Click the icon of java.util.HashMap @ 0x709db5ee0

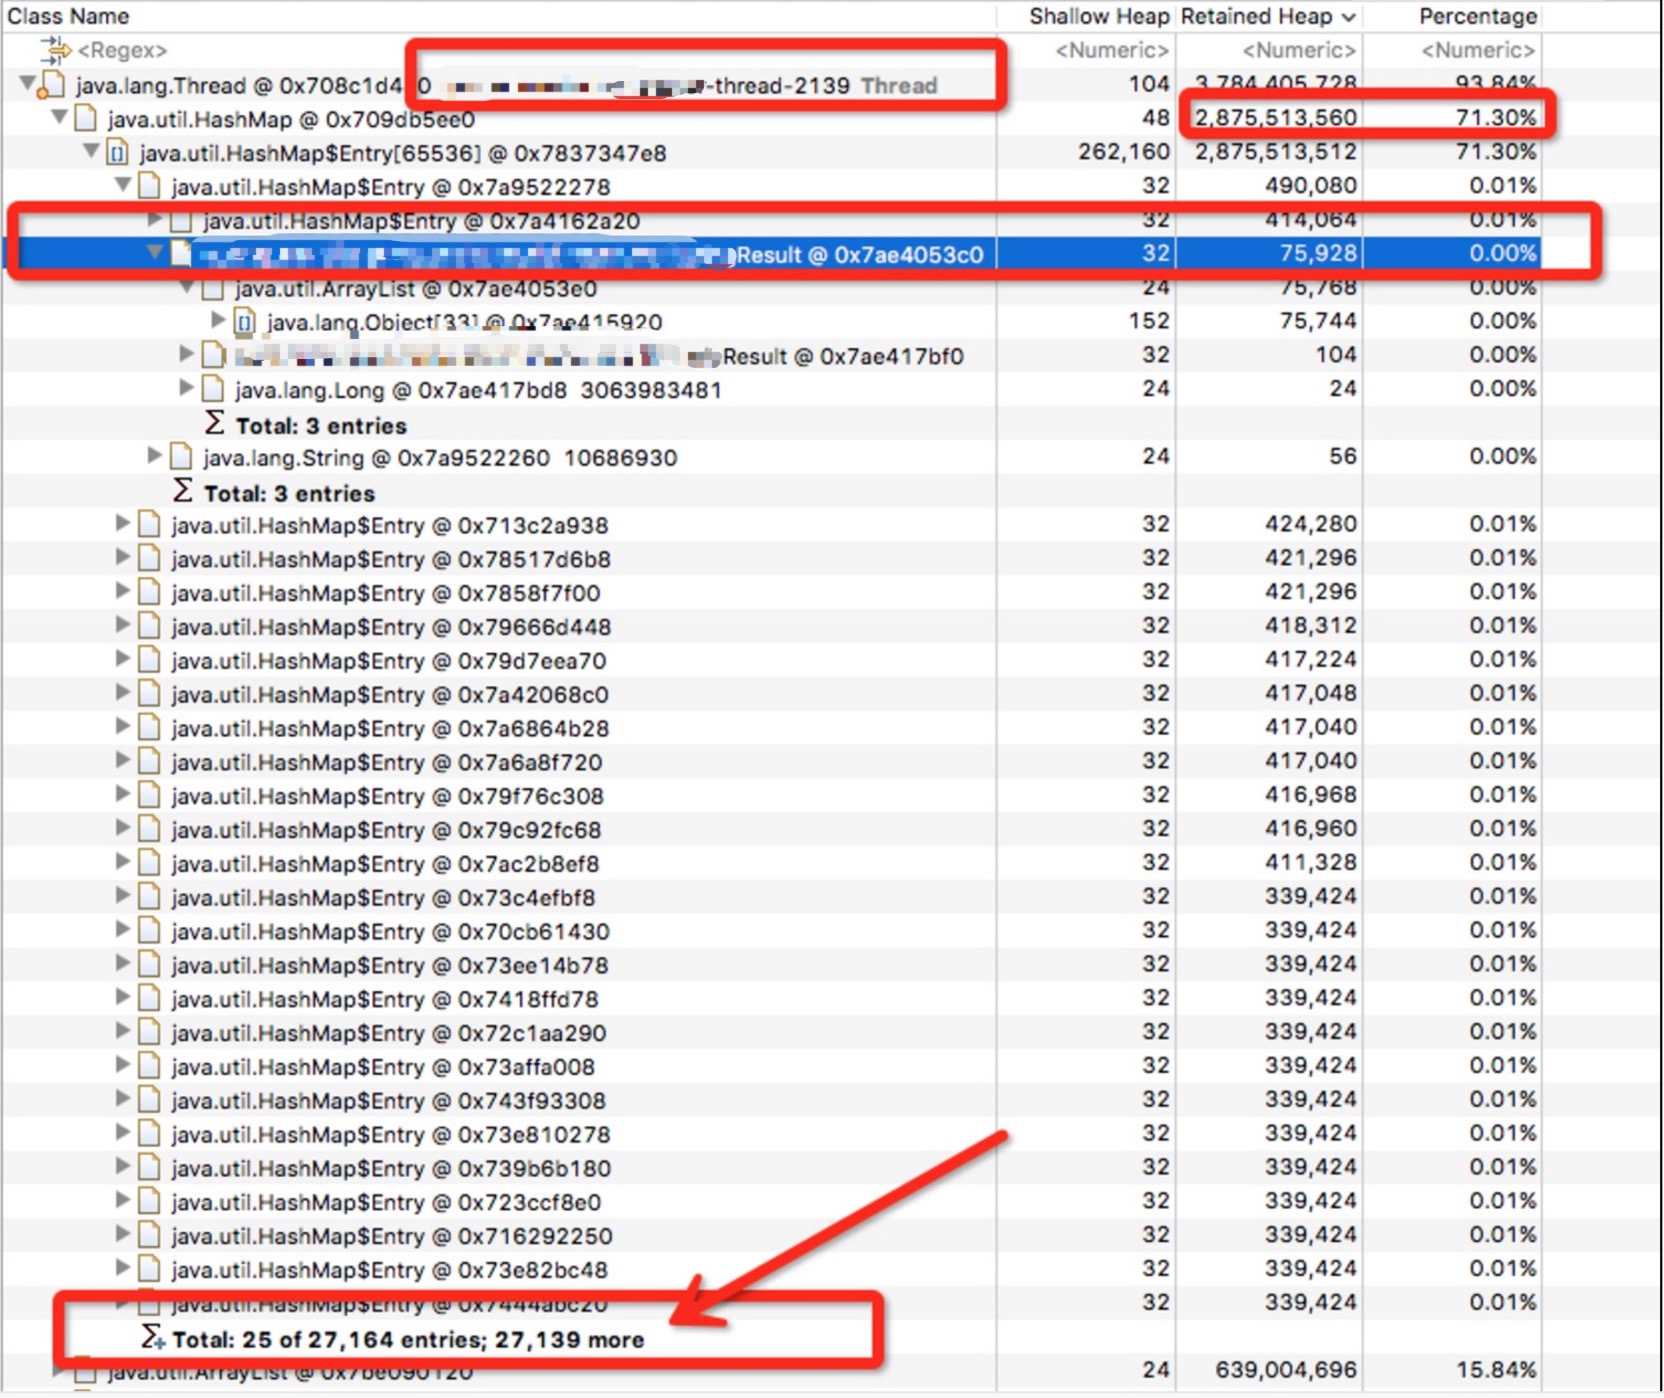coord(86,119)
